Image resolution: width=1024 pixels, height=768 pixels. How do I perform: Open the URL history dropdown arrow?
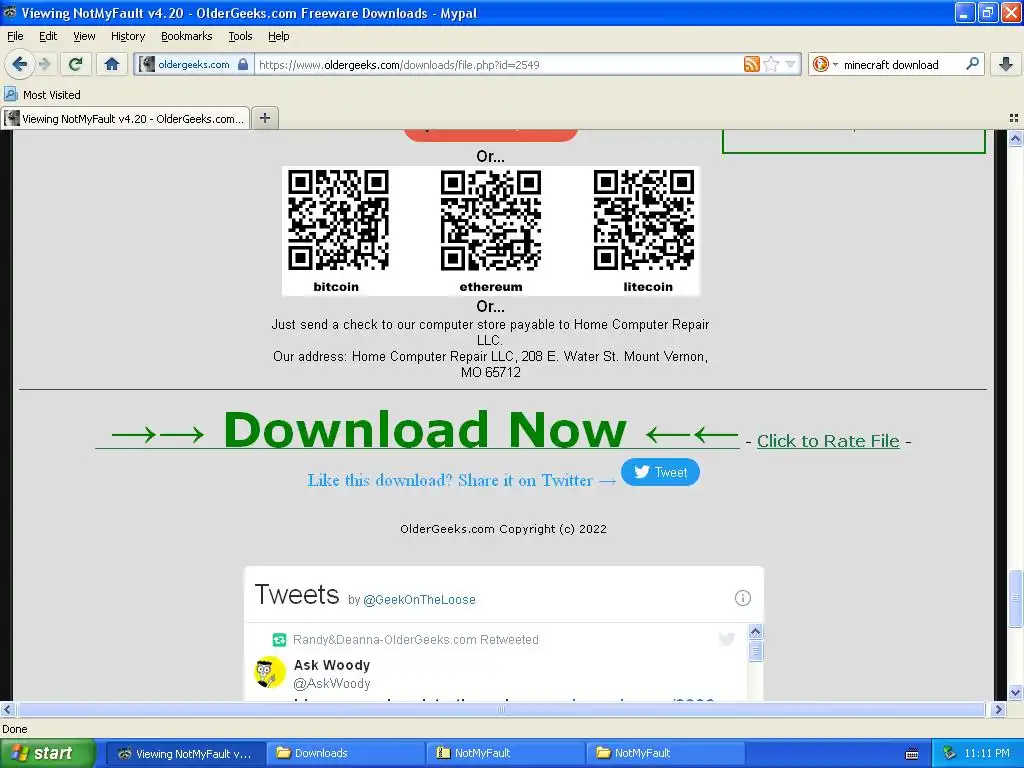coord(790,64)
